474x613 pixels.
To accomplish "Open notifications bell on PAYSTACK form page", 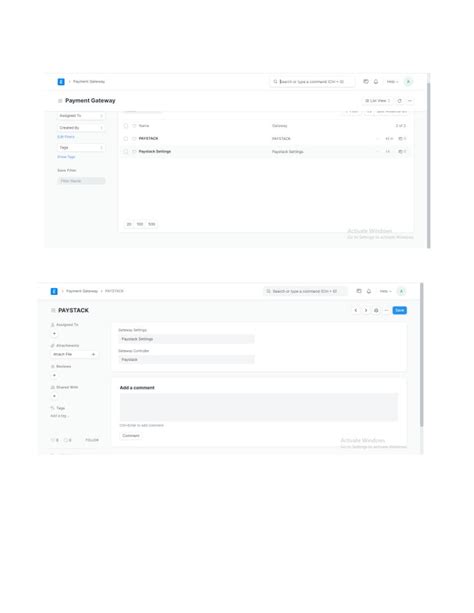I will (369, 291).
